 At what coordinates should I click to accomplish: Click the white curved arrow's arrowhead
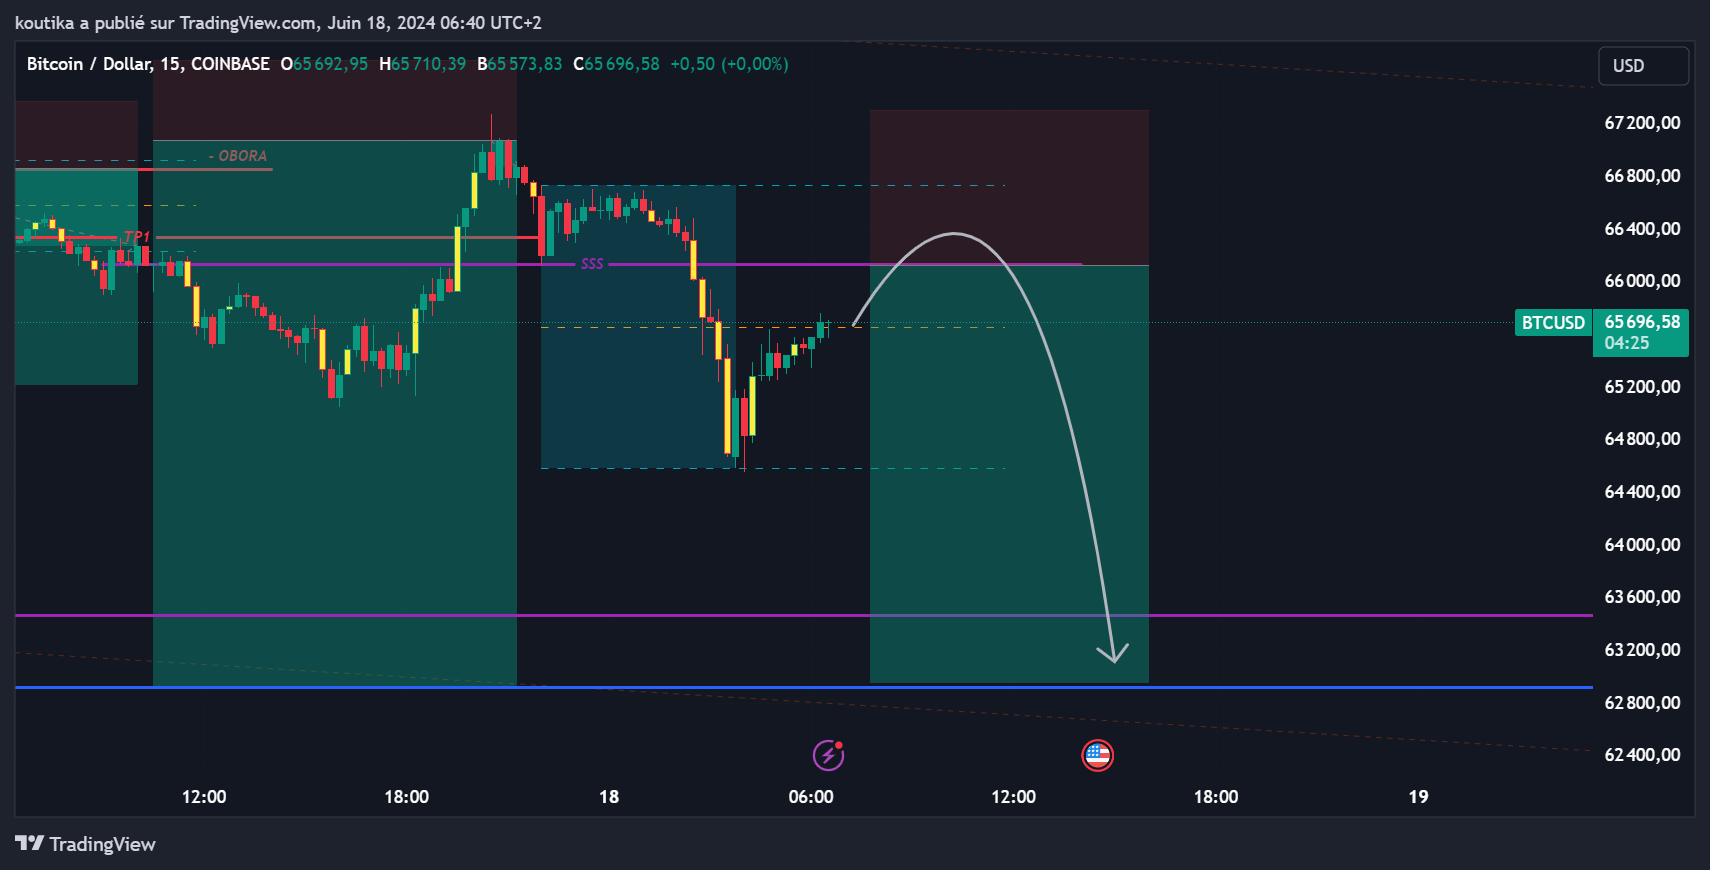pos(1113,655)
